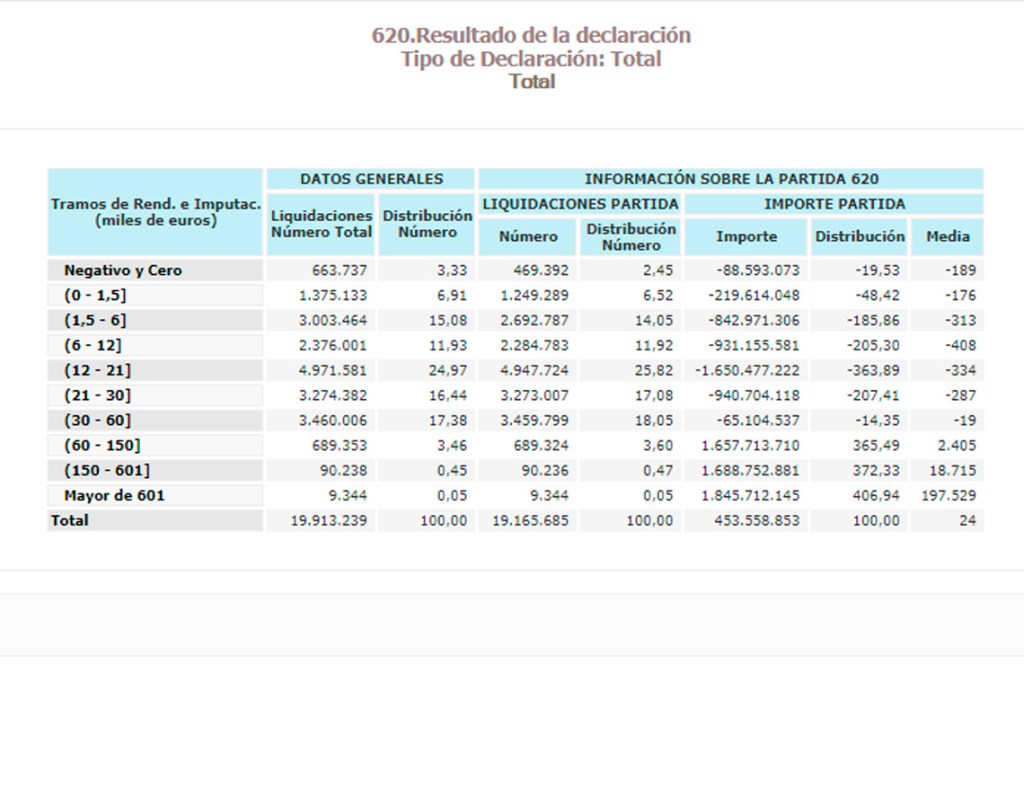Click the page title '620.Resultado de la declaración'
Screen dimensions: 1024x789
tap(531, 35)
